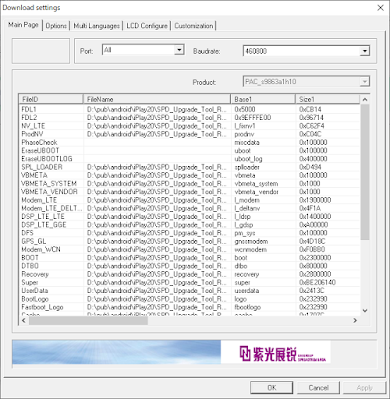390x399 pixels.
Task: Click the list scroll up arrow
Action: click(x=365, y=99)
